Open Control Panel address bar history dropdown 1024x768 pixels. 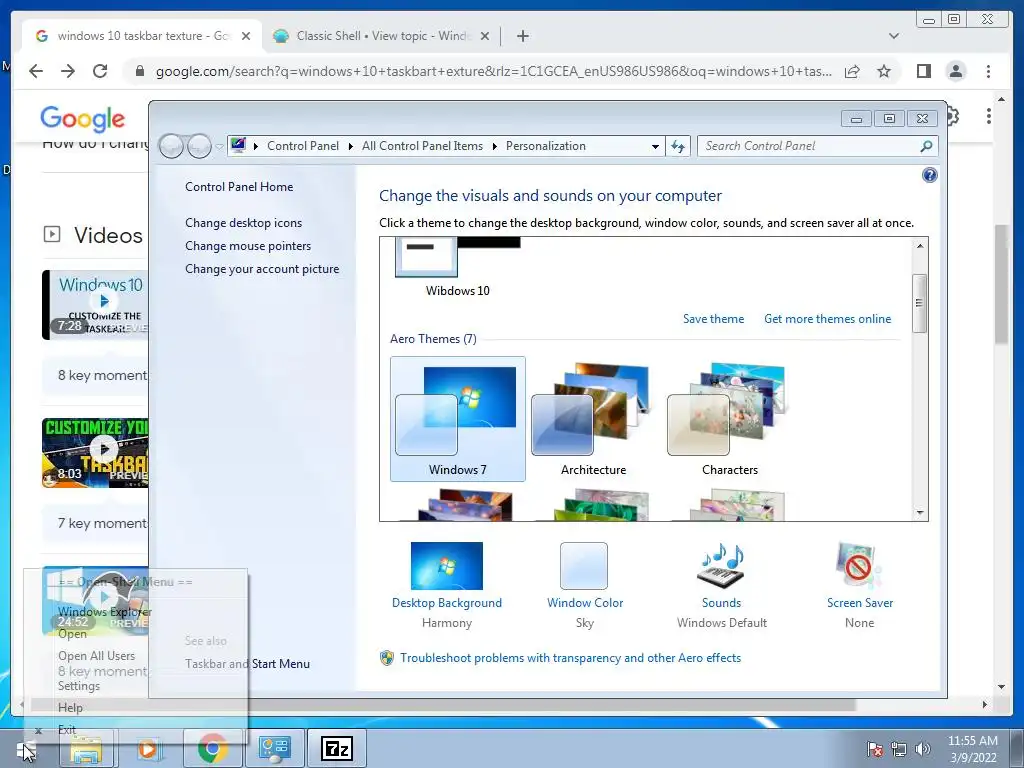tap(655, 146)
